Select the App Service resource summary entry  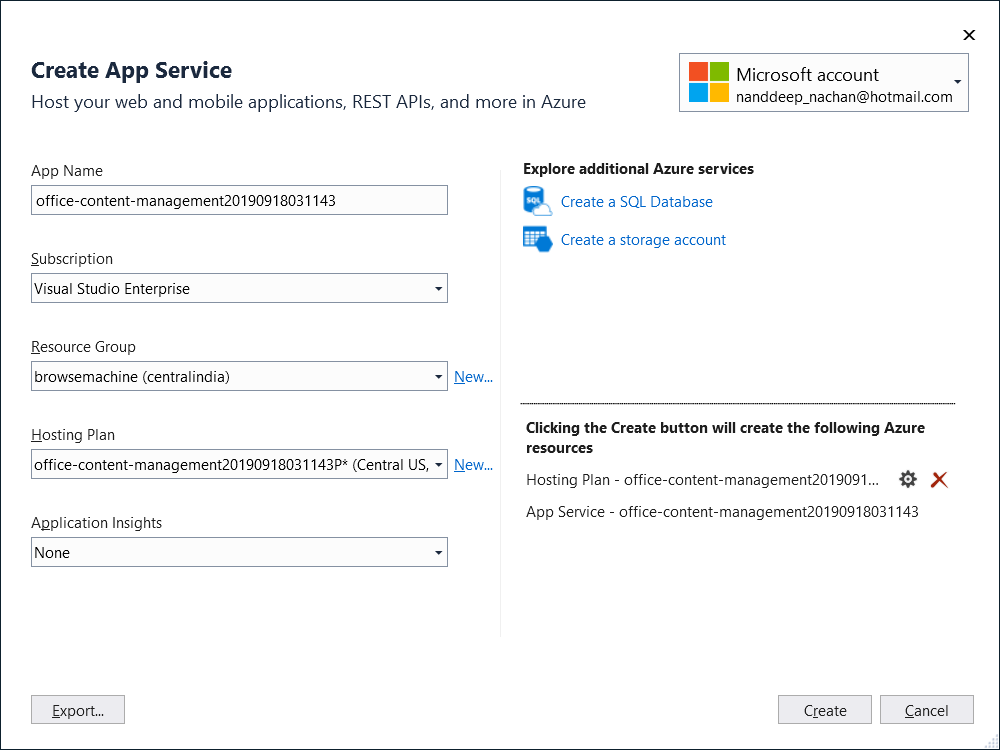[x=722, y=512]
